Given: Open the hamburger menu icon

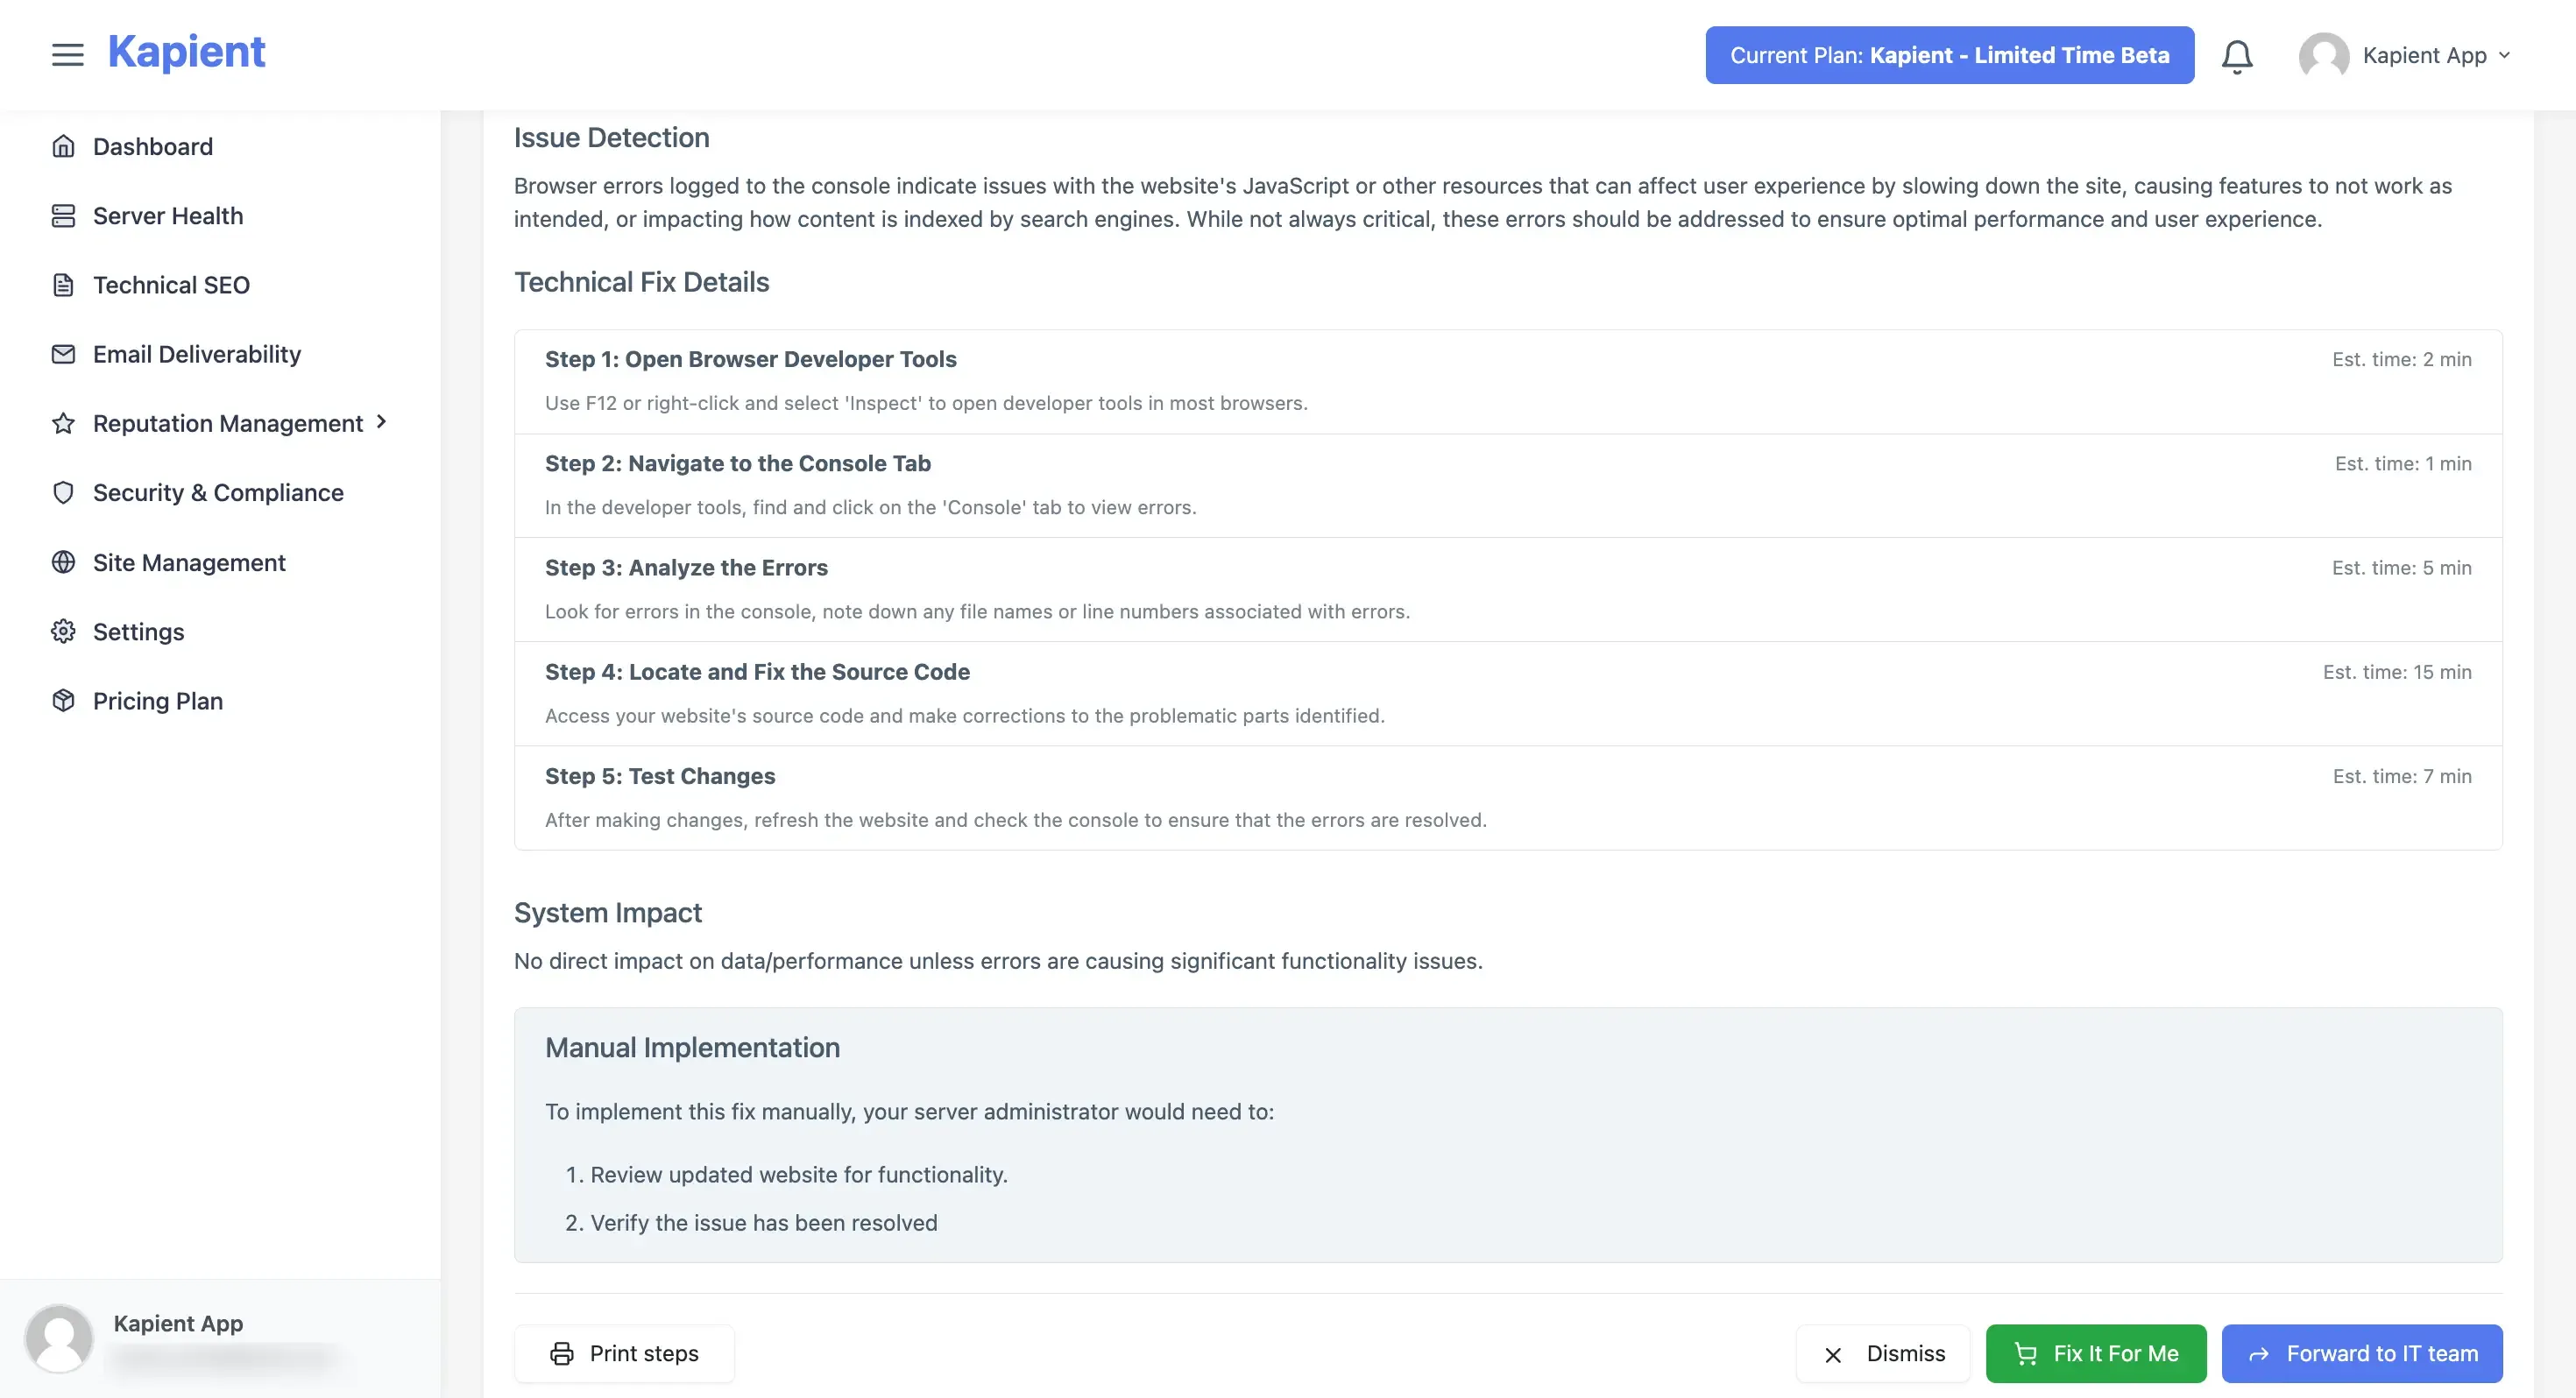Looking at the screenshot, I should tap(67, 55).
